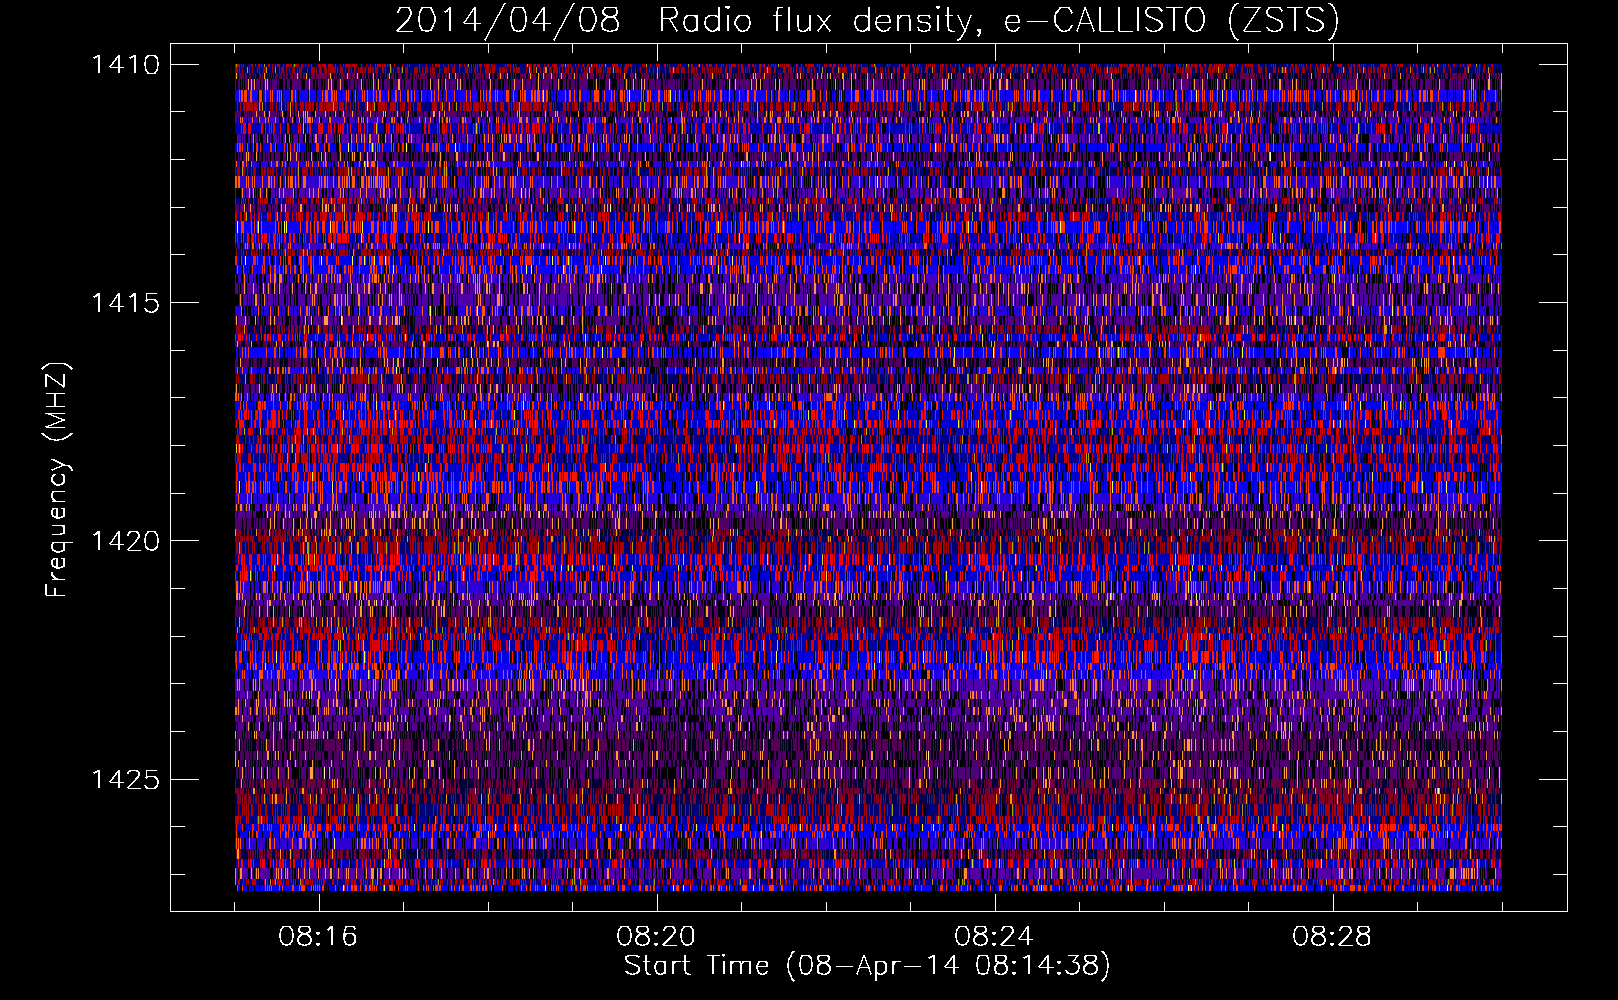The height and width of the screenshot is (1000, 1618).
Task: Click the 08:20 time tick label
Action: coord(656,937)
